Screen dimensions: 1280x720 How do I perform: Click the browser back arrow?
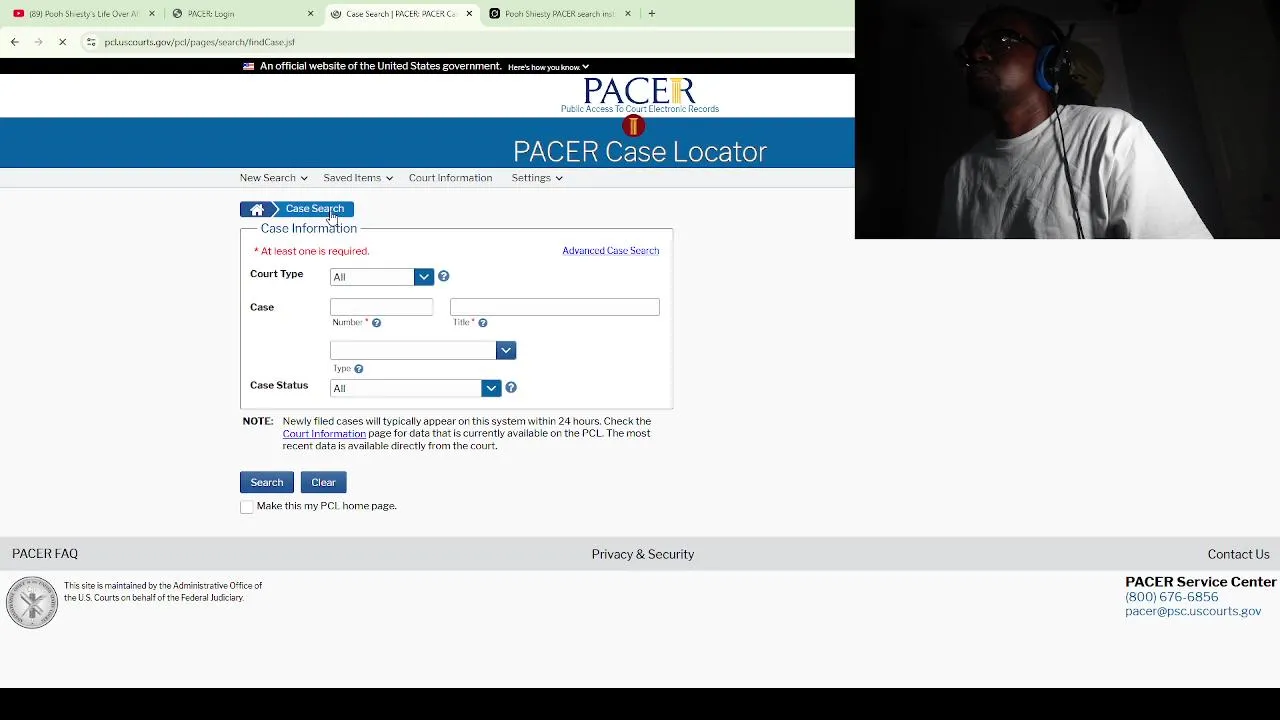click(14, 42)
